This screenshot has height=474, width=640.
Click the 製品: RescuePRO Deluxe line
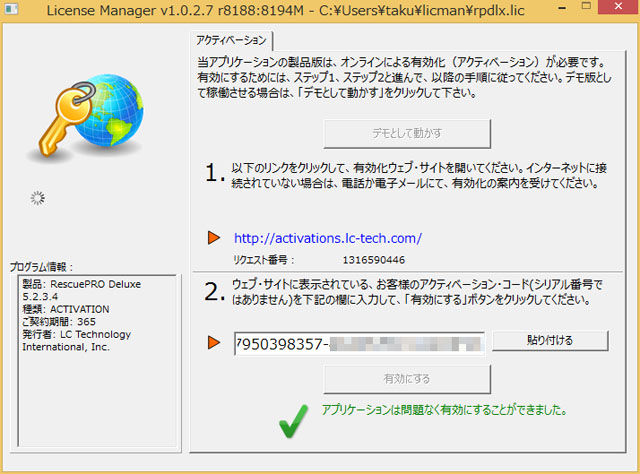click(x=82, y=284)
